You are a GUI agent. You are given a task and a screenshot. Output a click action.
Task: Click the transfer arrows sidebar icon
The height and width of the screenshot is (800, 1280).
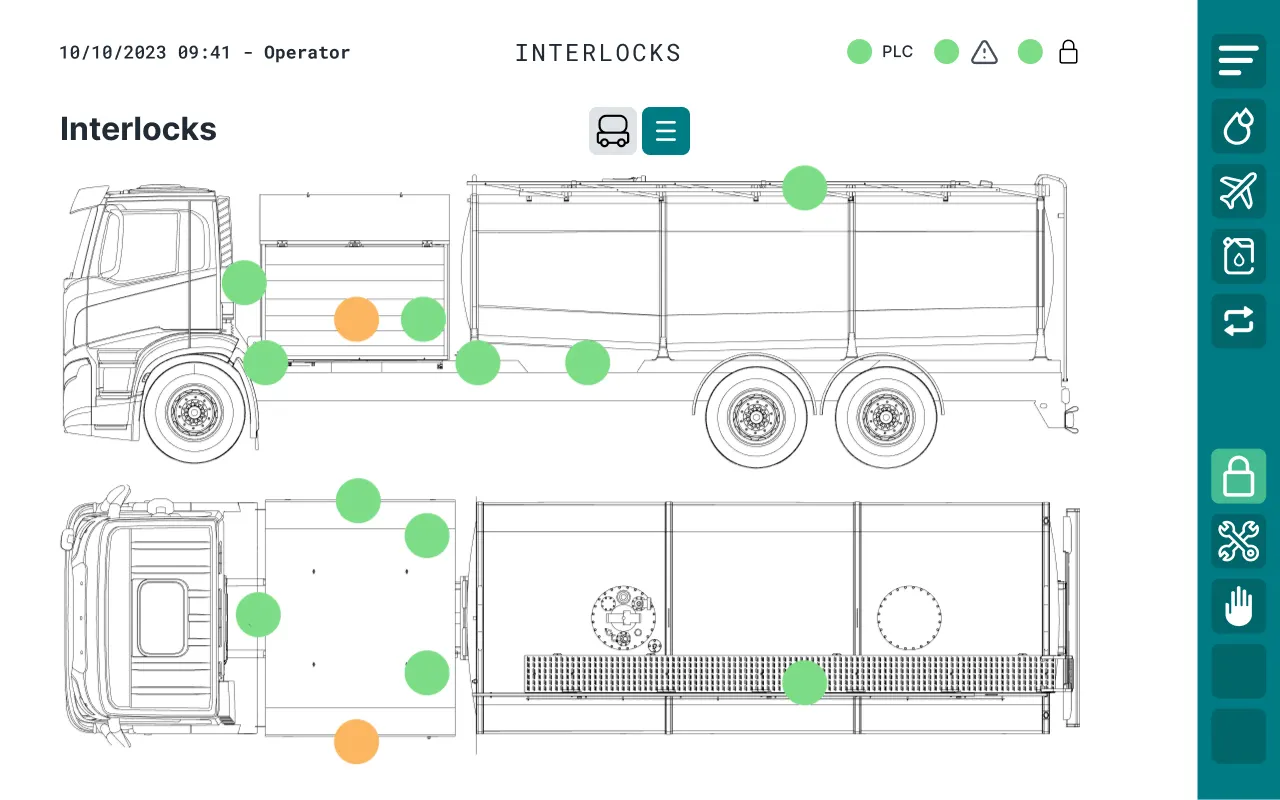pyautogui.click(x=1238, y=321)
